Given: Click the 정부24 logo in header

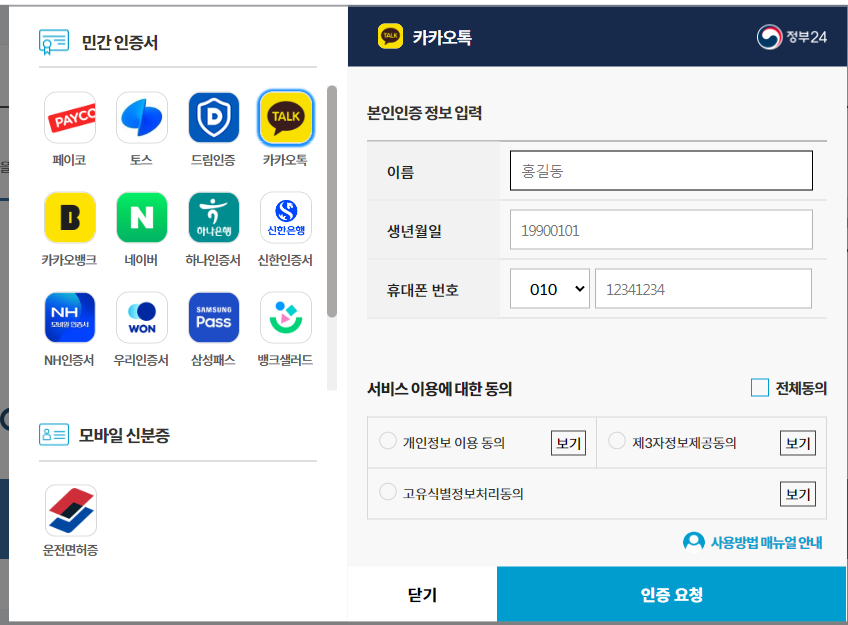Looking at the screenshot, I should pos(792,37).
